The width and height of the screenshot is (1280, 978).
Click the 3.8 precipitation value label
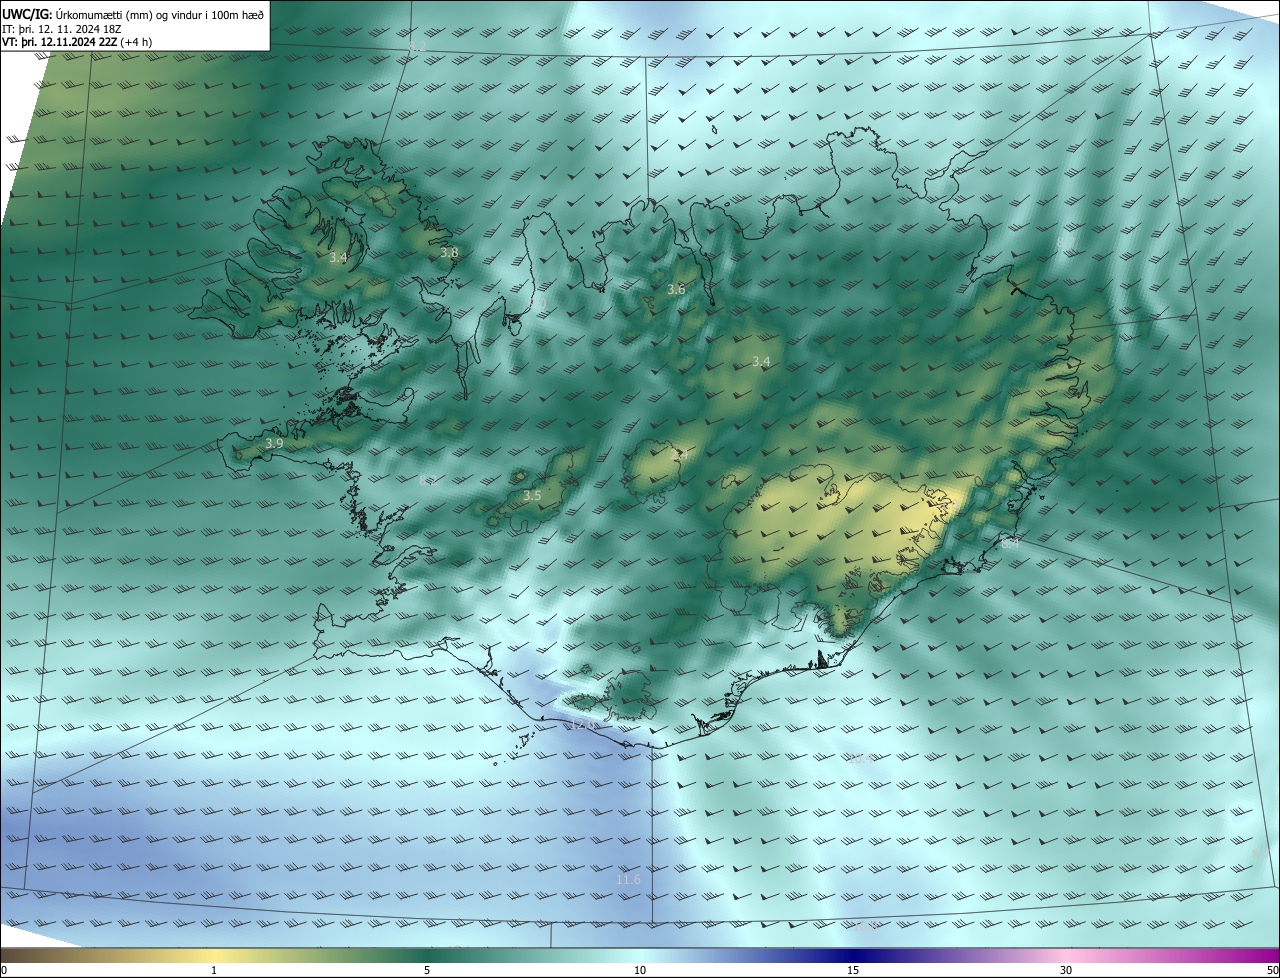coord(449,253)
